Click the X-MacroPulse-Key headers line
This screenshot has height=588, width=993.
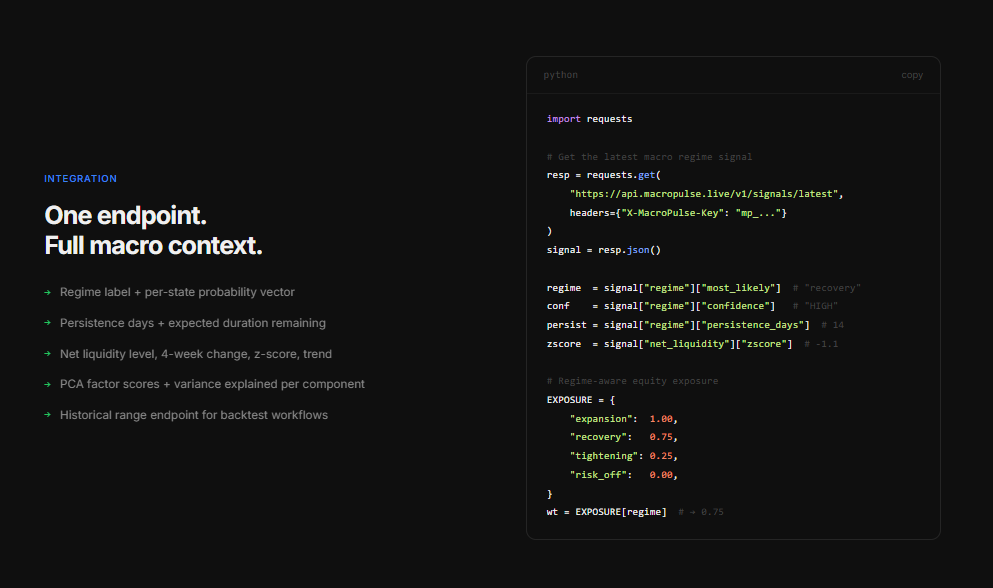[678, 213]
